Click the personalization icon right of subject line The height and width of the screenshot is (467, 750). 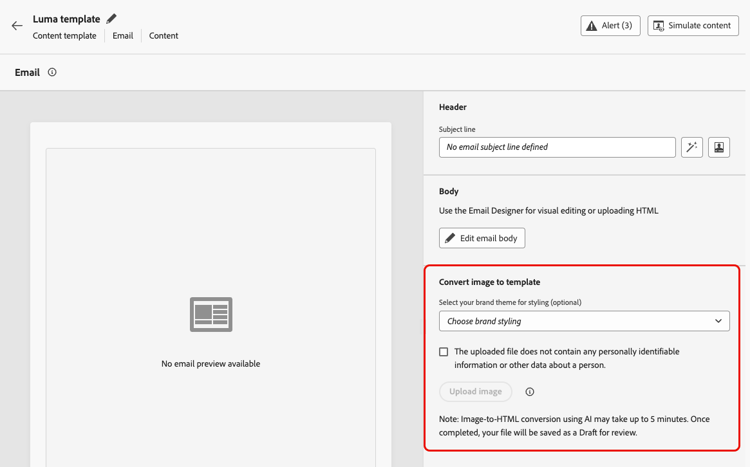tap(718, 147)
